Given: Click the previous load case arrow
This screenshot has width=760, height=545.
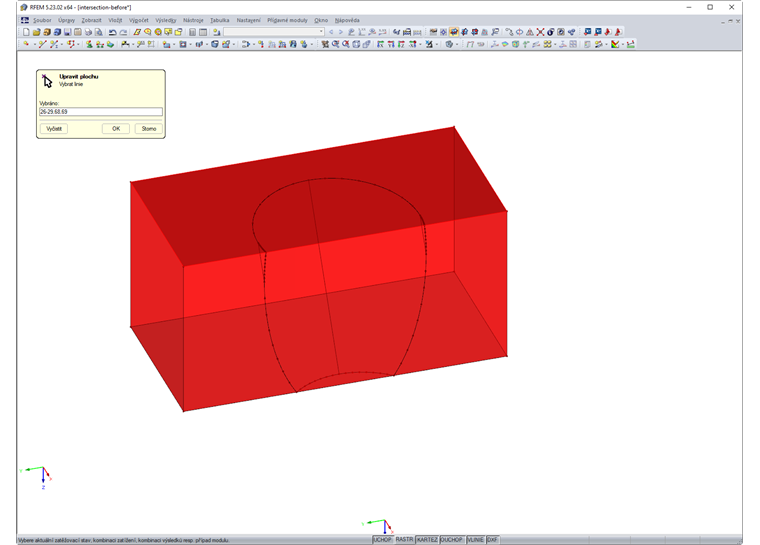Looking at the screenshot, I should [331, 32].
